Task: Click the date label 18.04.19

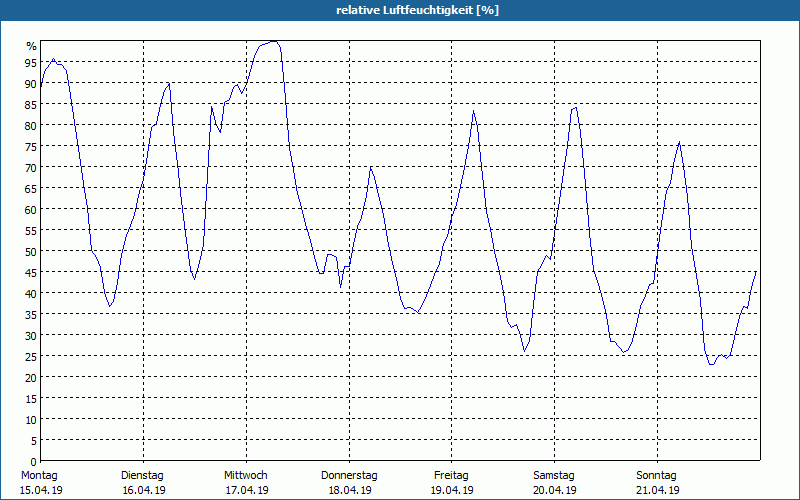Action: coord(350,490)
